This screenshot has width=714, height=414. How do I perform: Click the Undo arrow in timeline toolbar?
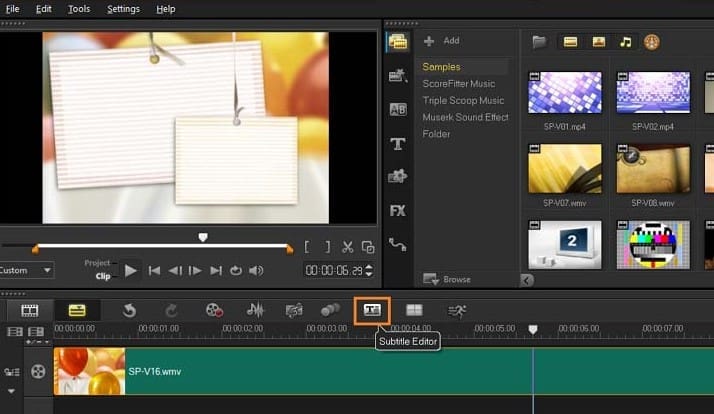(129, 310)
